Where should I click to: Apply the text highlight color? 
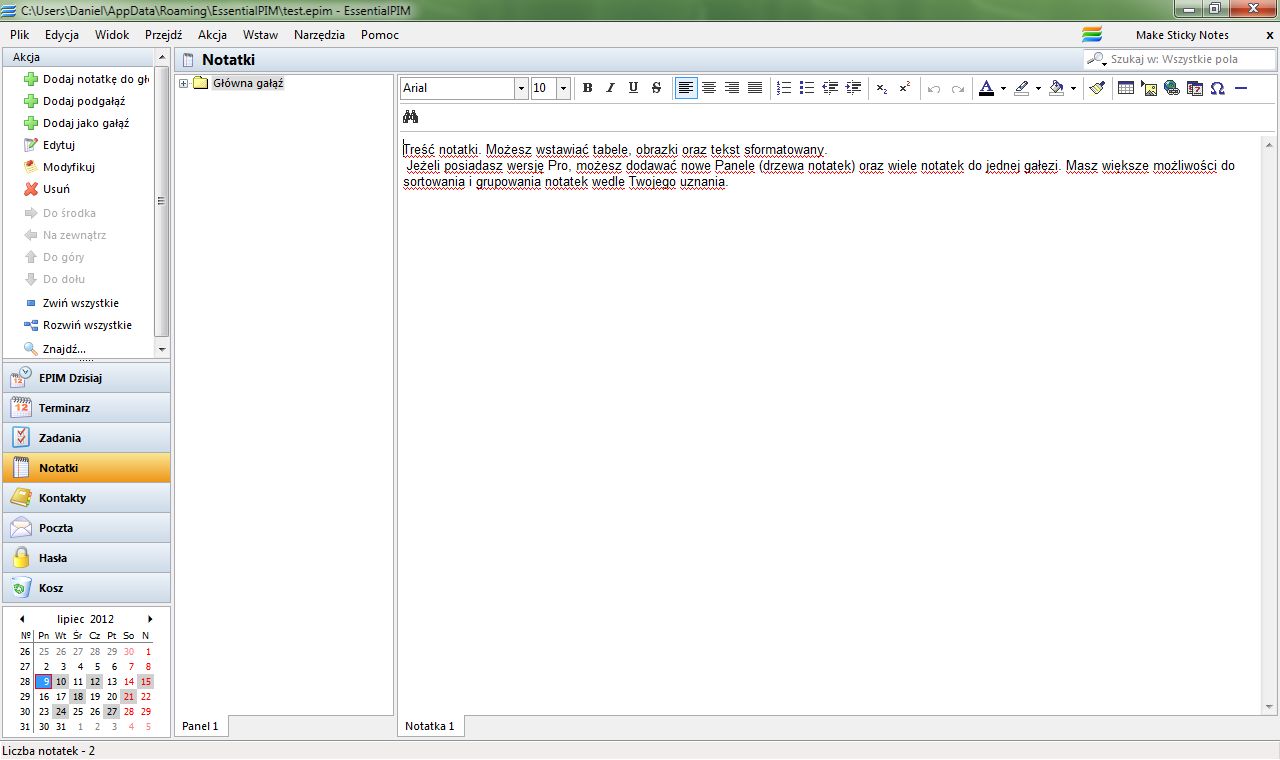[1021, 88]
